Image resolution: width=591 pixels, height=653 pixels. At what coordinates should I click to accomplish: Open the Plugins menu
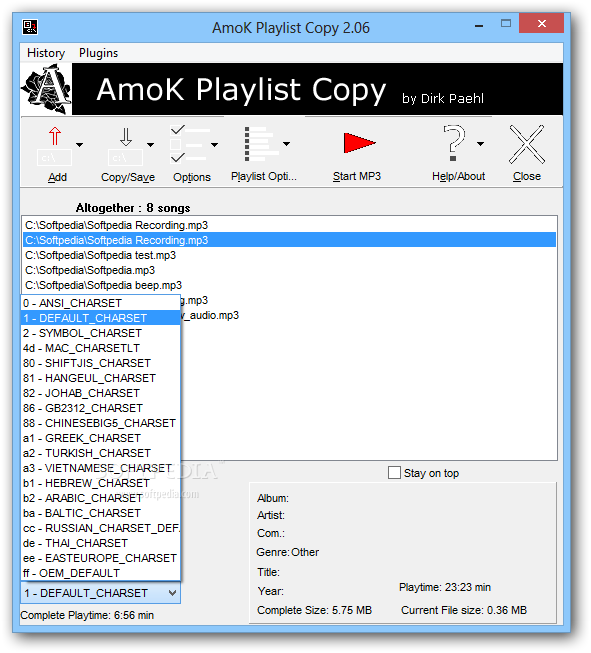click(98, 53)
